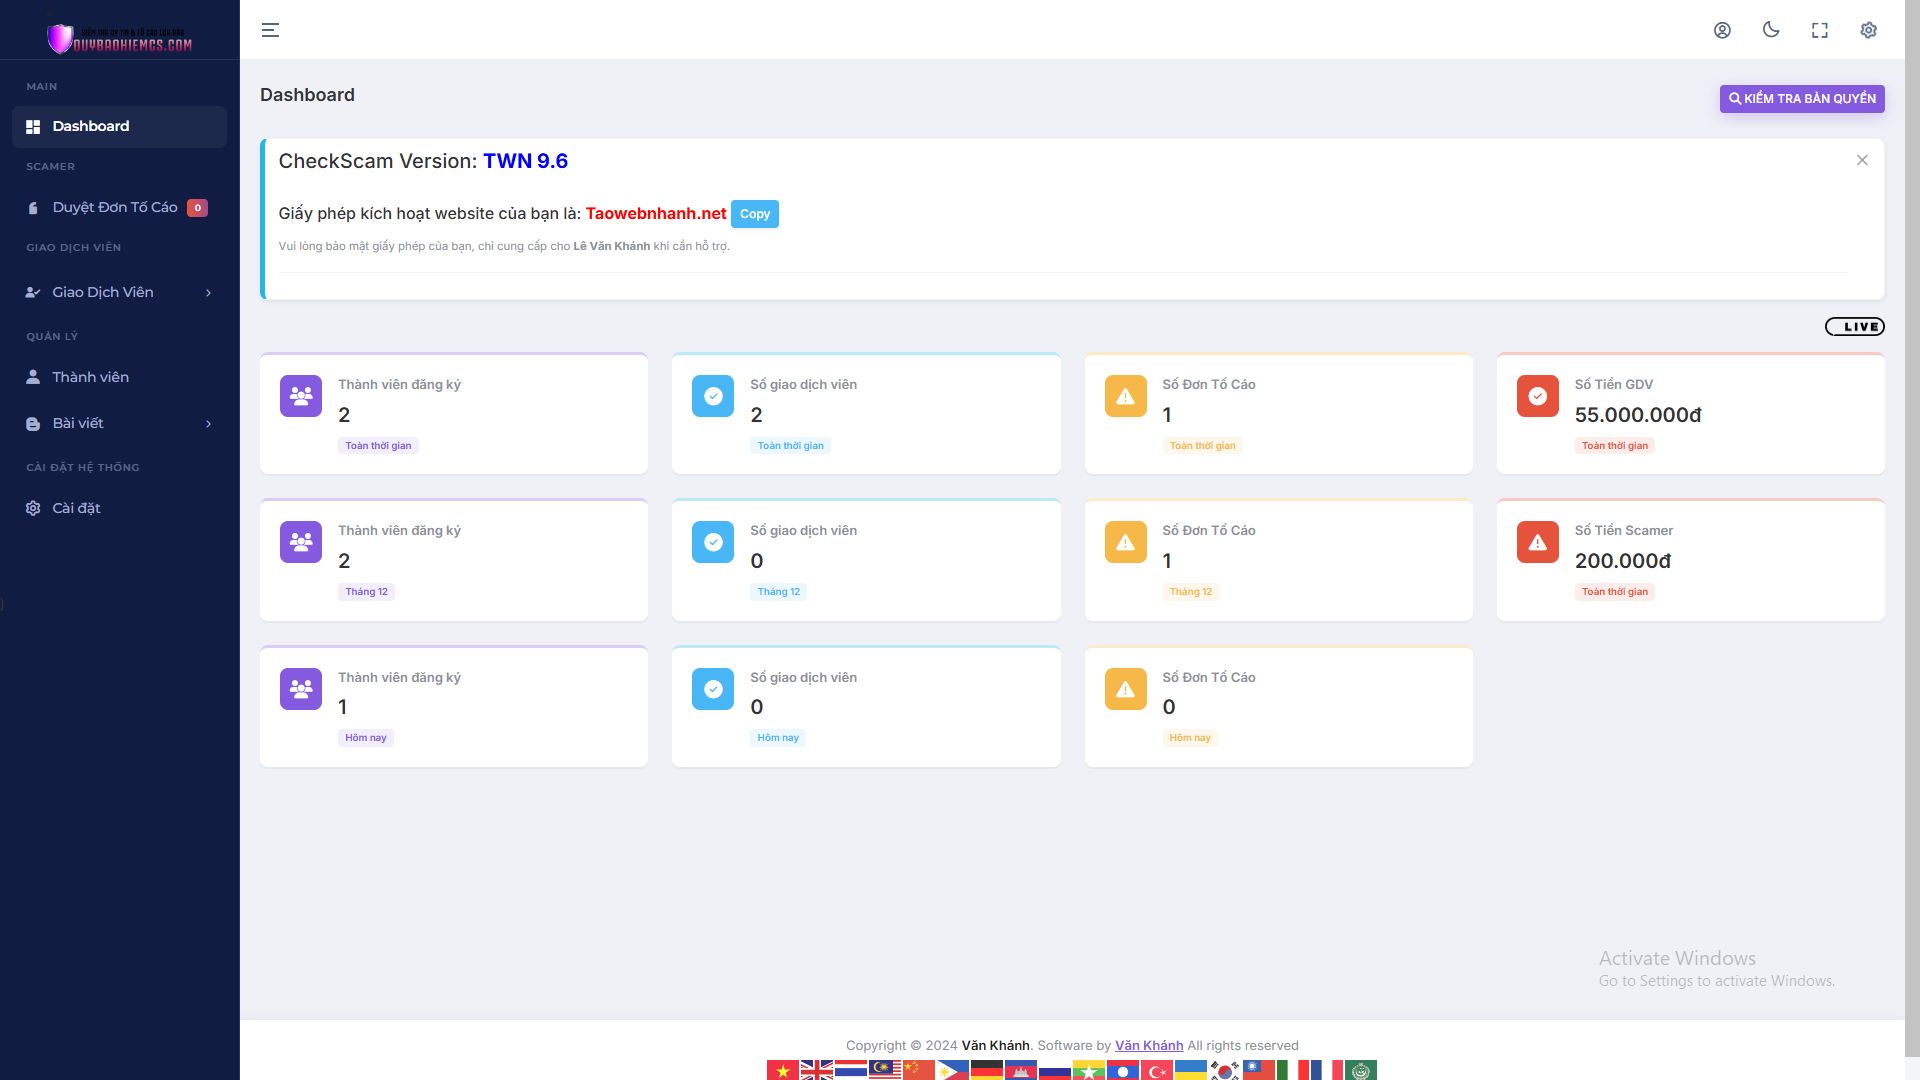Screen dimensions: 1920x1080
Task: Expand the Giao Dịch Viên submenu
Action: [x=103, y=292]
